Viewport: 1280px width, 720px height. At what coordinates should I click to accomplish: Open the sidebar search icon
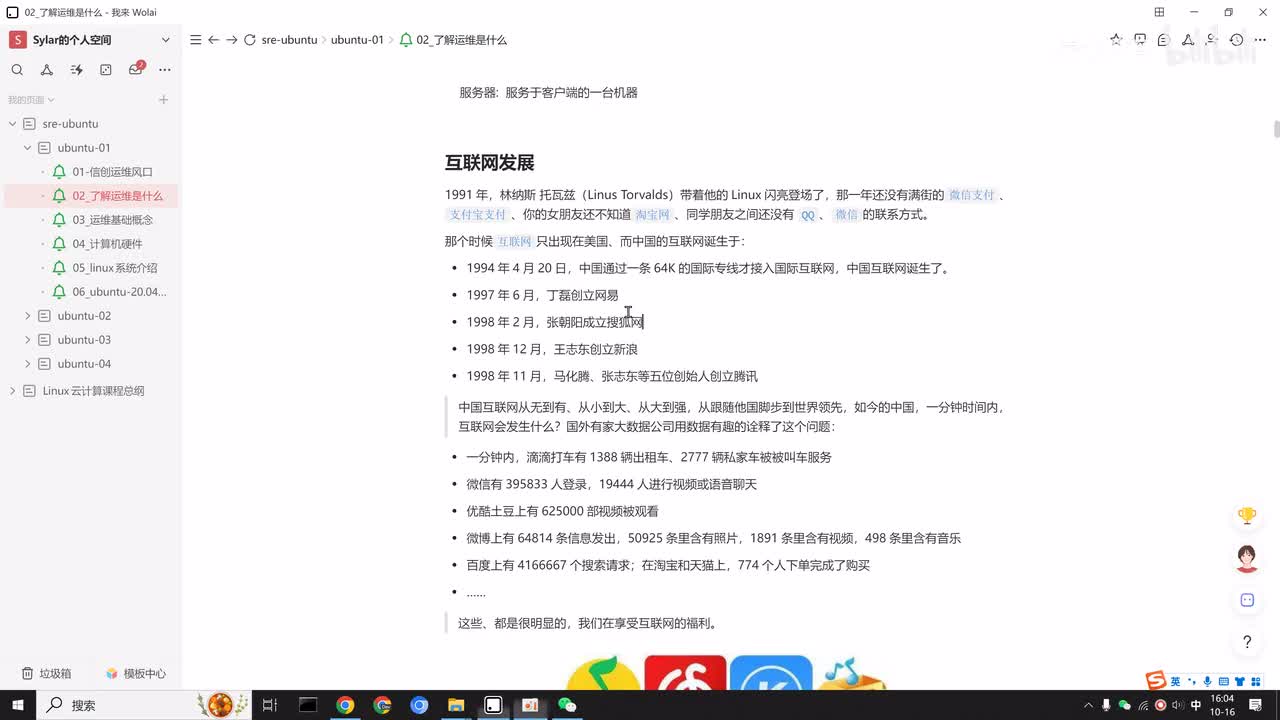click(17, 70)
